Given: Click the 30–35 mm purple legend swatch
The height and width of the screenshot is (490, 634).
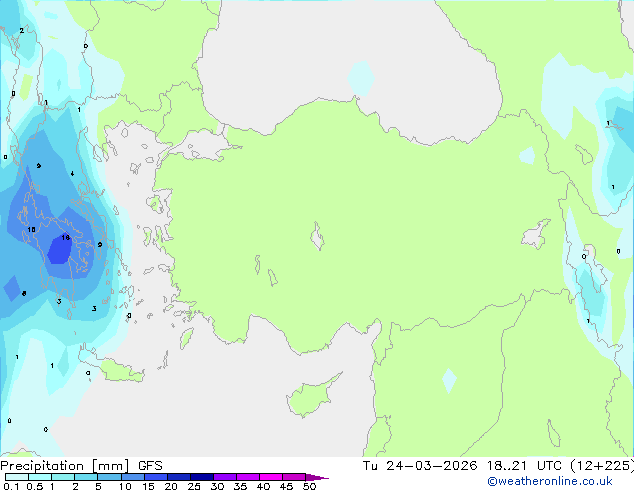Looking at the screenshot, I should click(x=225, y=477).
